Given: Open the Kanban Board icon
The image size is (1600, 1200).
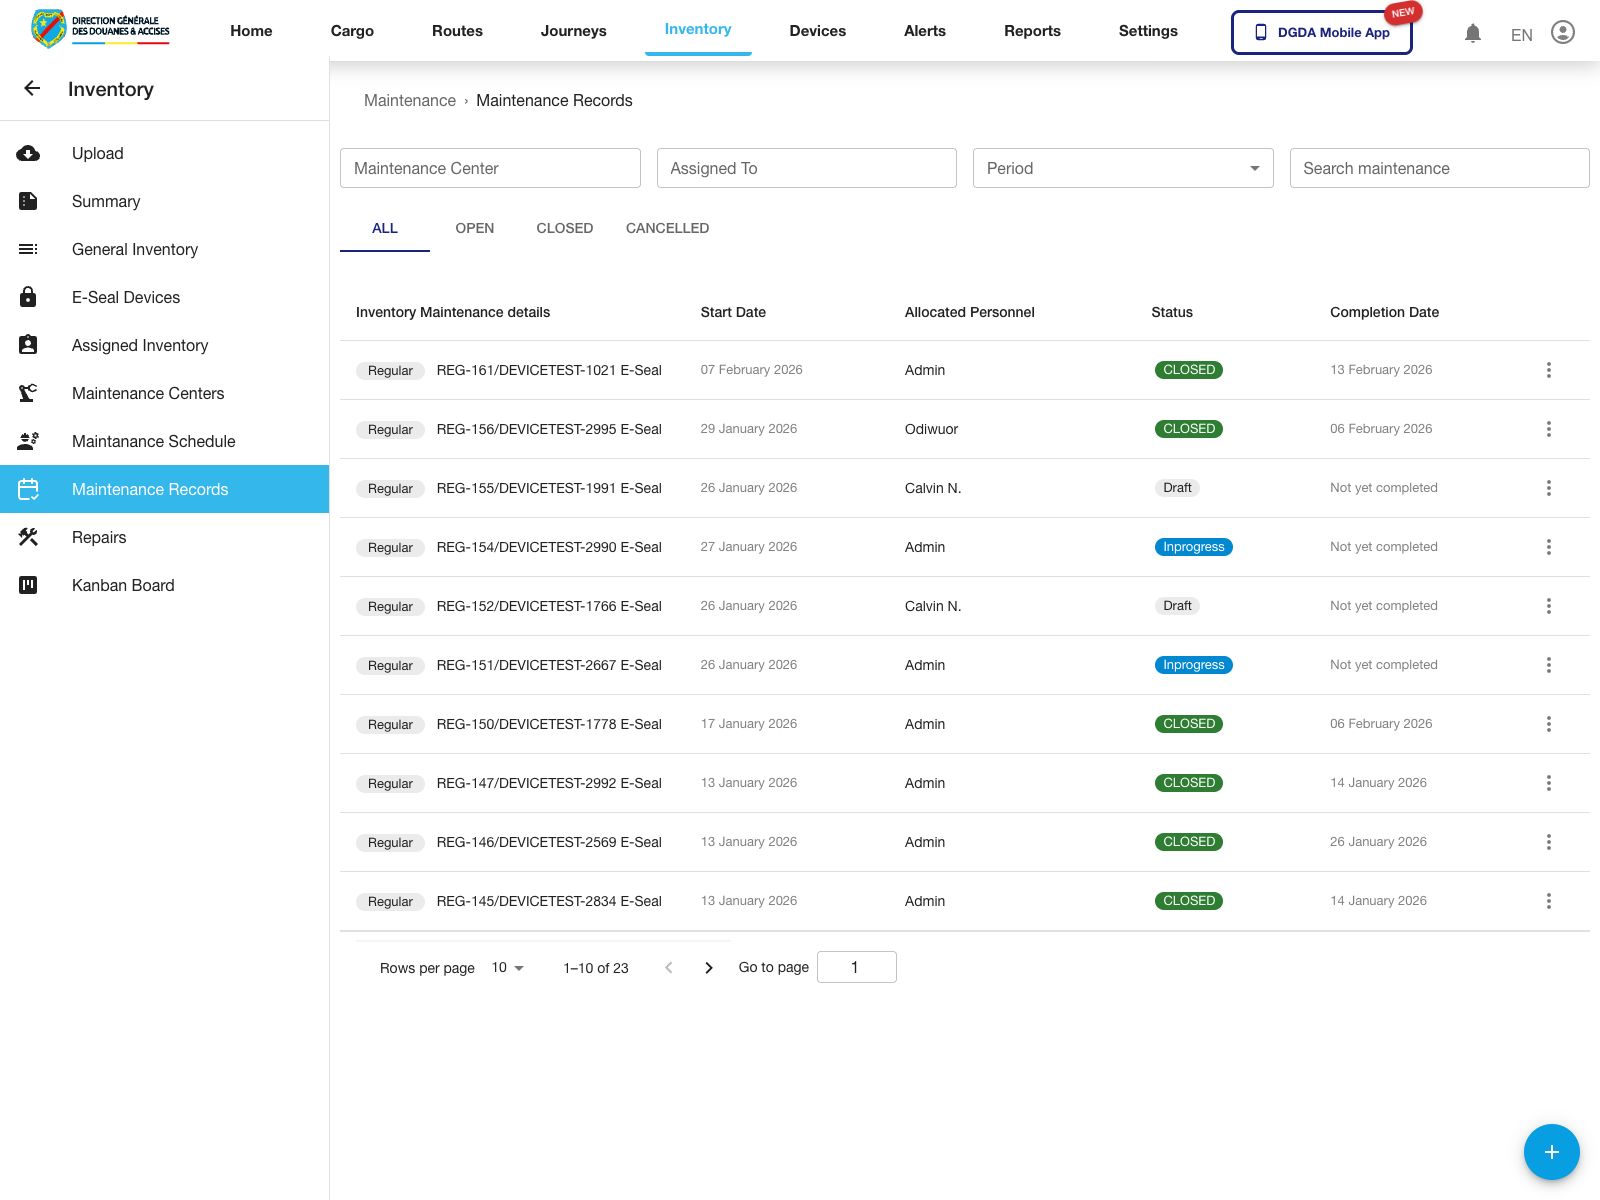Looking at the screenshot, I should pos(28,585).
